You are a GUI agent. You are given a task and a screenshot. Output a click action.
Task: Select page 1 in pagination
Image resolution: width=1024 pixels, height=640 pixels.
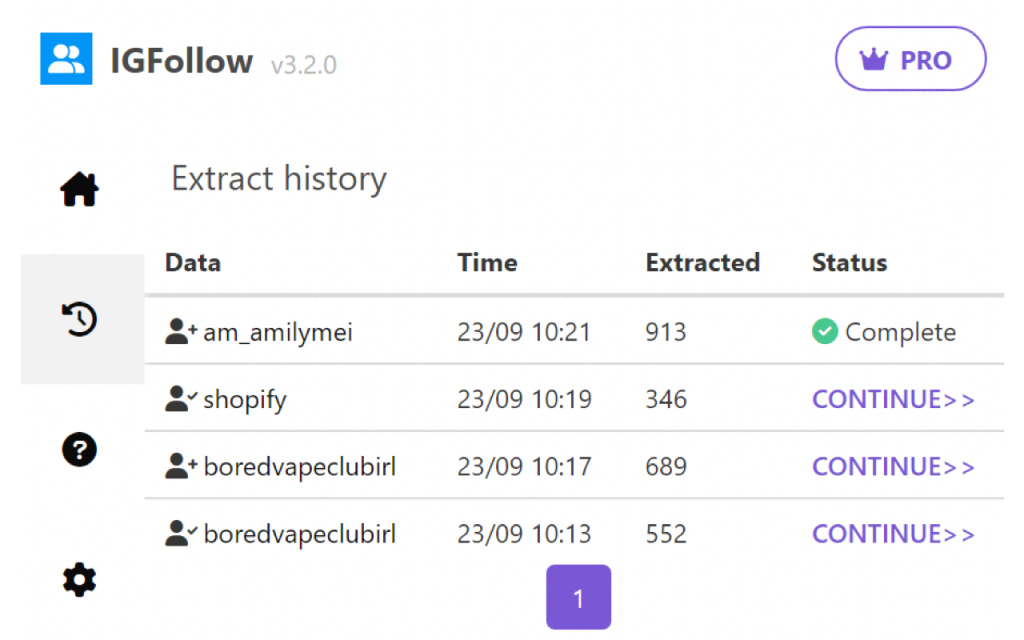[x=578, y=596]
